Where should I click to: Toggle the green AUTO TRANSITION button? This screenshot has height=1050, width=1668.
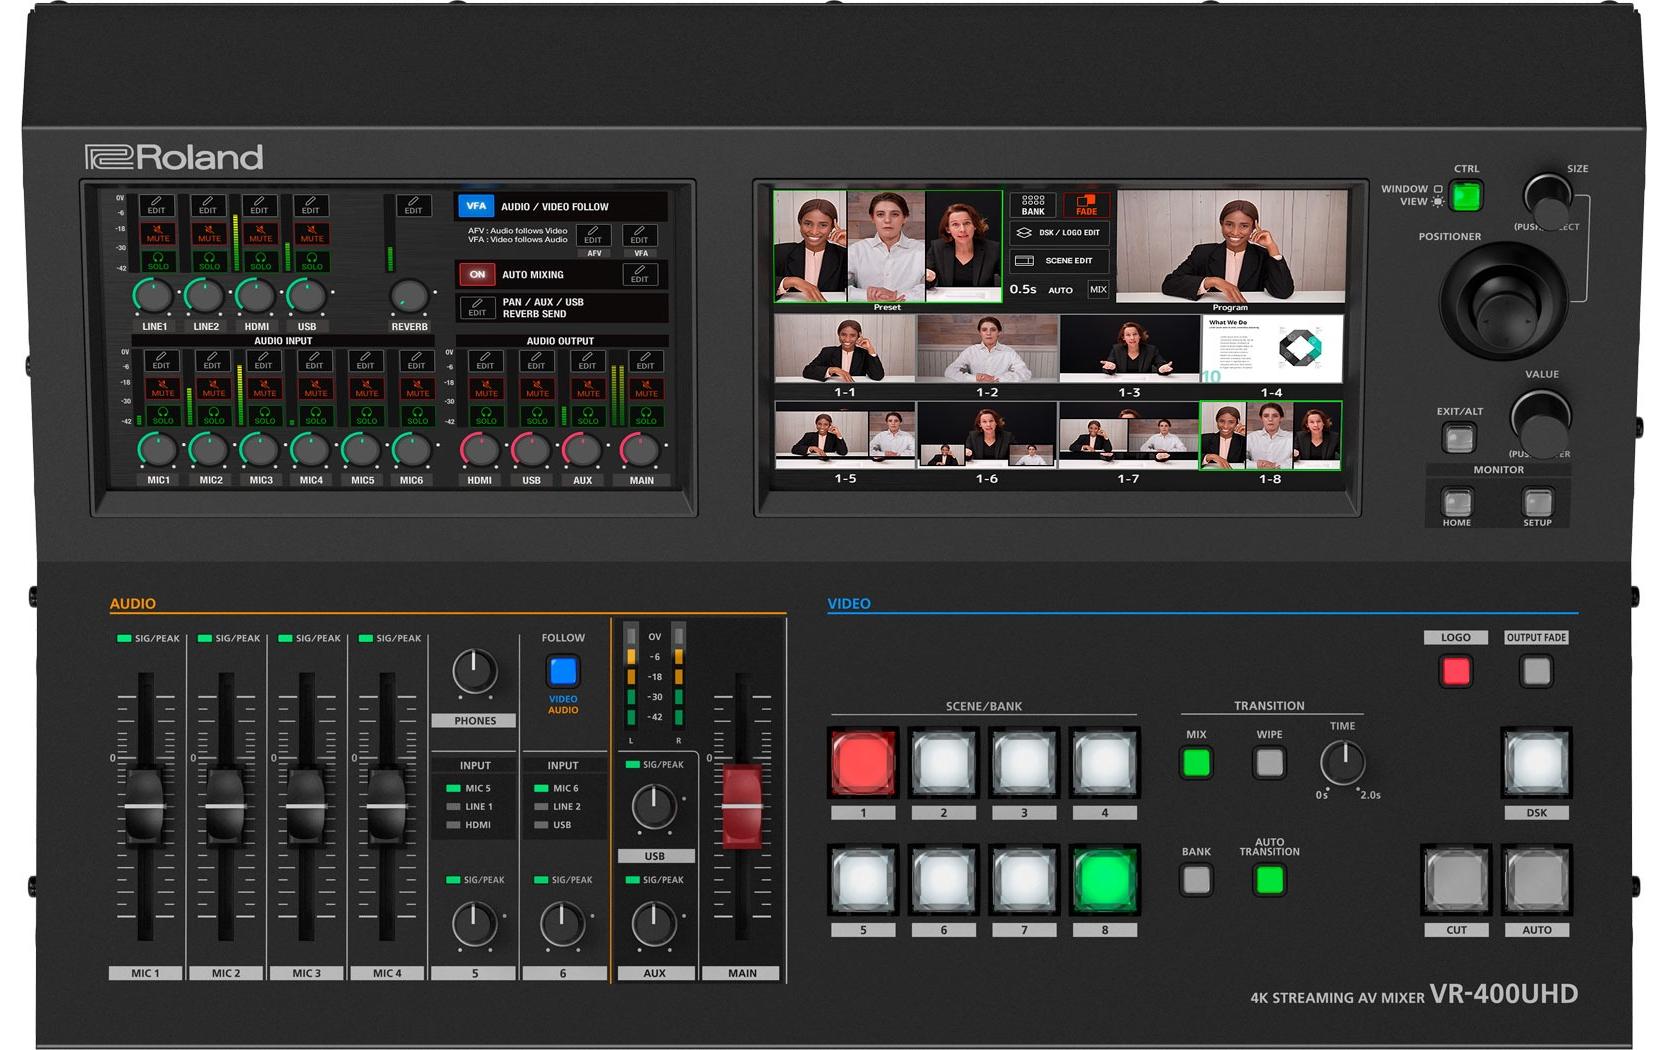point(1269,879)
